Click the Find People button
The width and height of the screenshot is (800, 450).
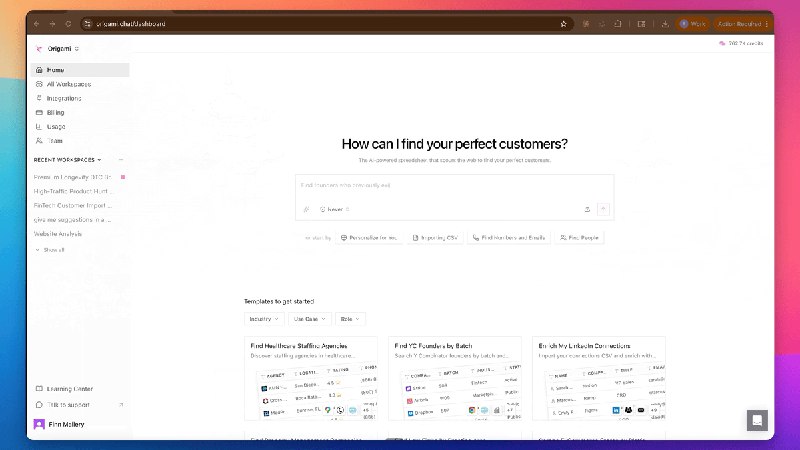click(x=579, y=238)
